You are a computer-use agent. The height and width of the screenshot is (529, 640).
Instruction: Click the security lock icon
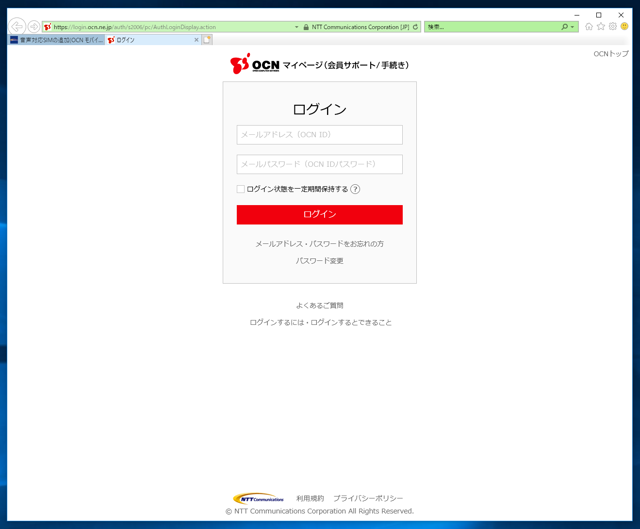(x=306, y=27)
